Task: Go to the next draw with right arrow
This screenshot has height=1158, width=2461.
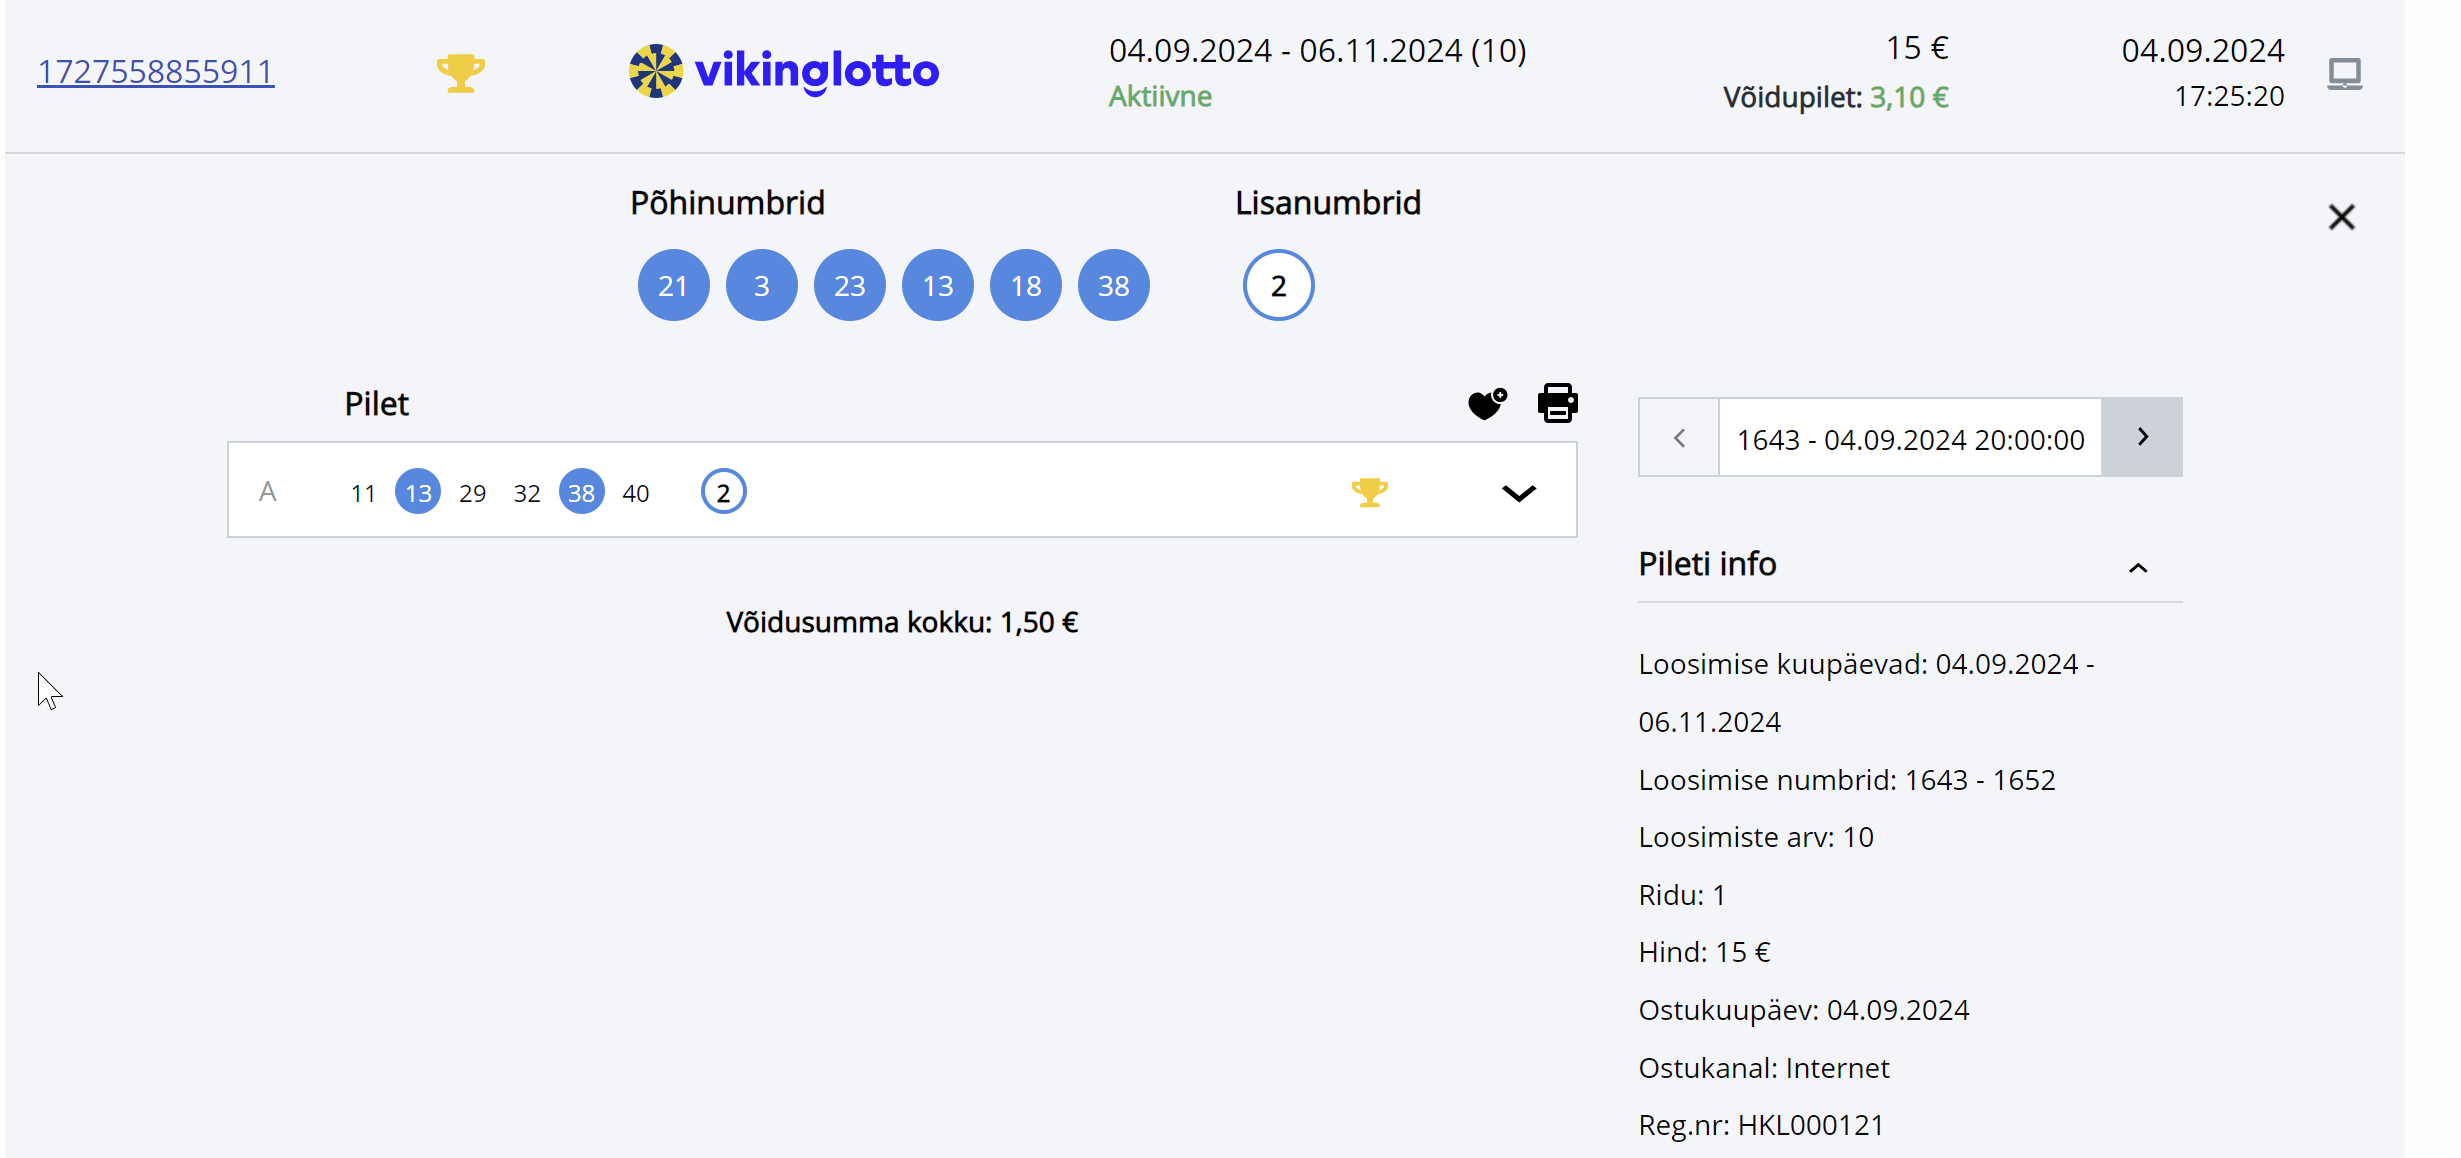Action: pos(2142,437)
